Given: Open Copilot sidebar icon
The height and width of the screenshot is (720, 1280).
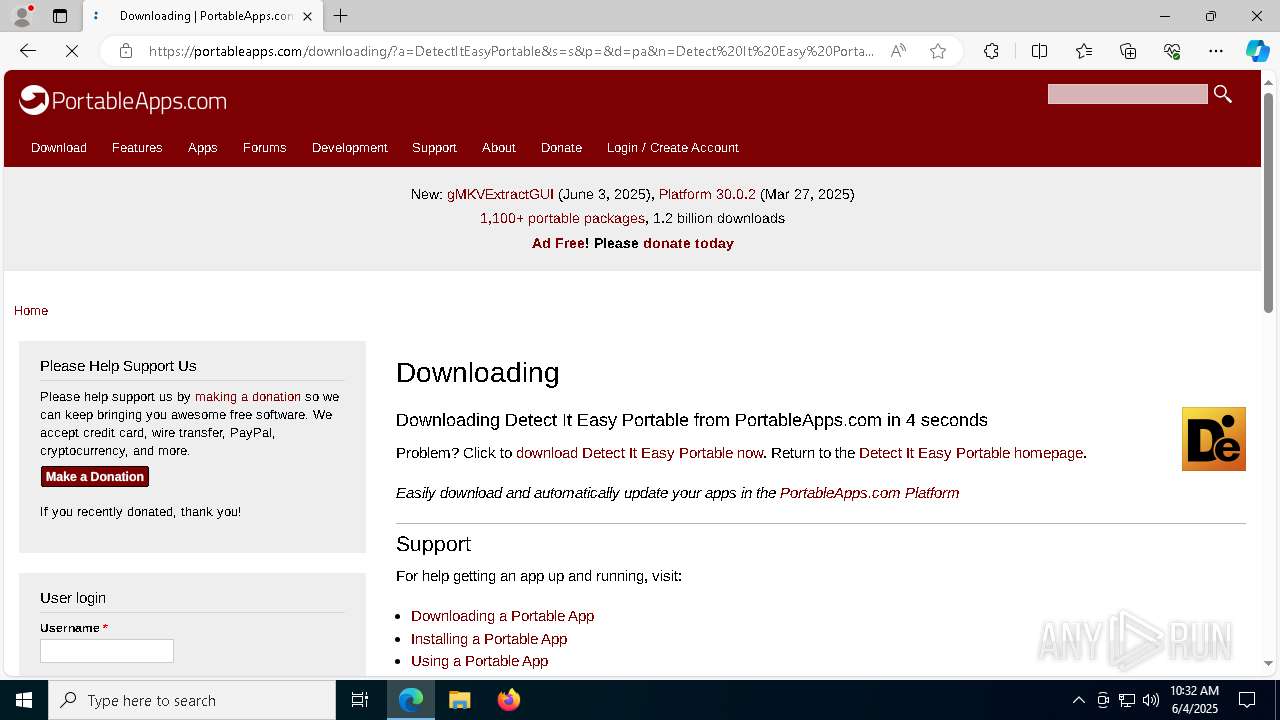Looking at the screenshot, I should point(1257,51).
